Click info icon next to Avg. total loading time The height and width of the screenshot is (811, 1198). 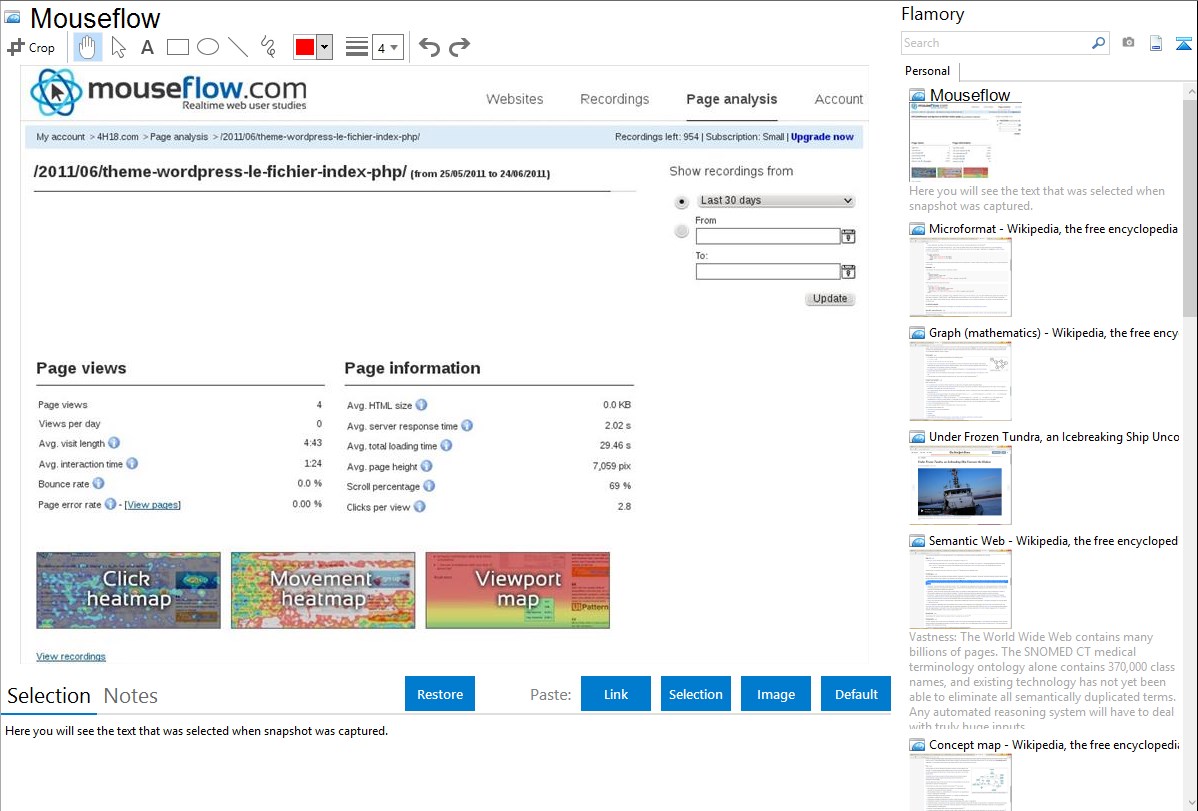[446, 446]
